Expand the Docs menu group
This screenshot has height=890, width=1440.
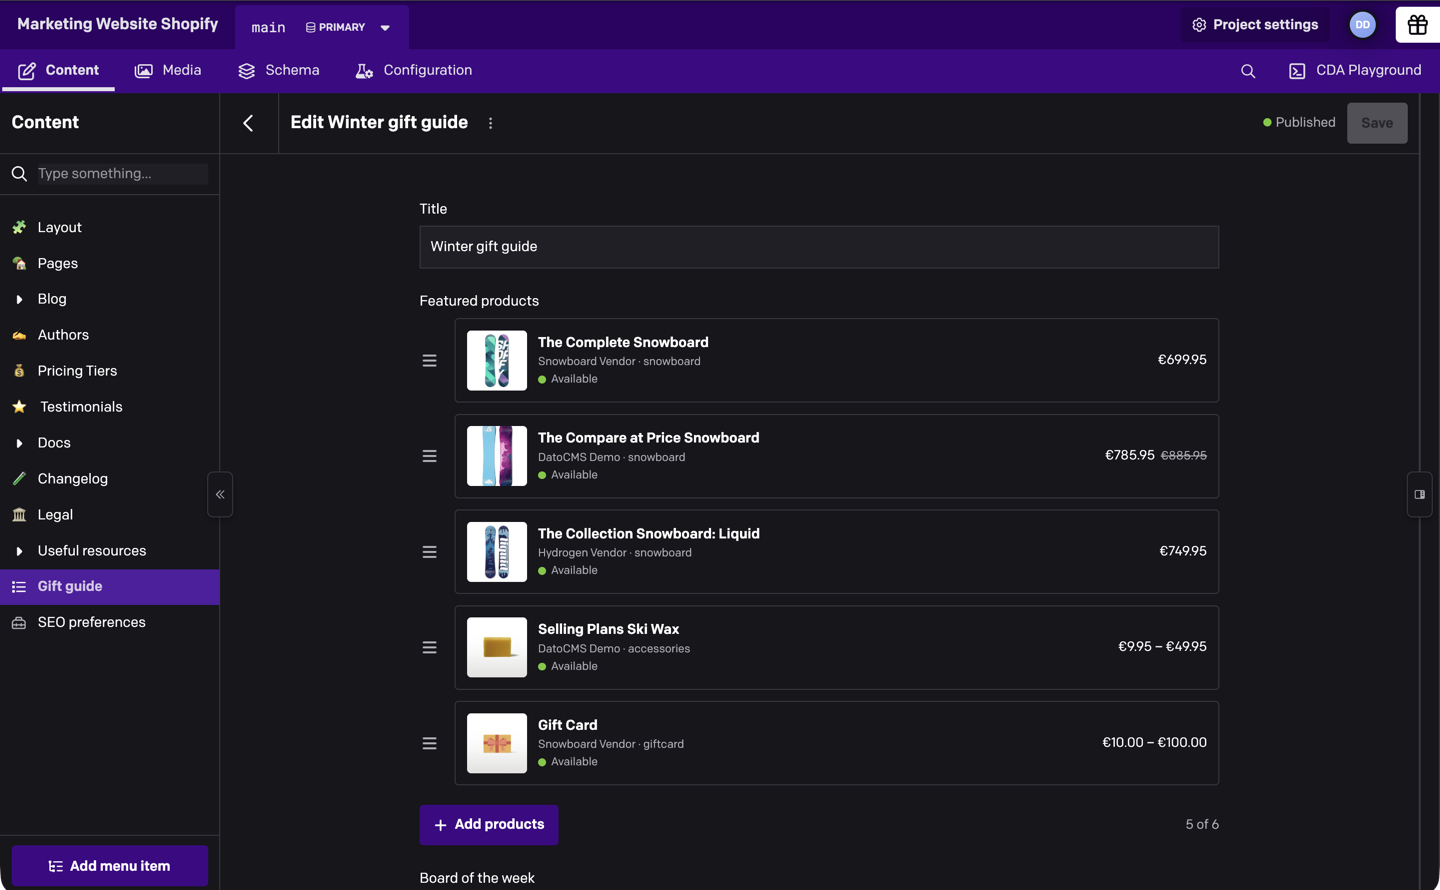tap(19, 443)
